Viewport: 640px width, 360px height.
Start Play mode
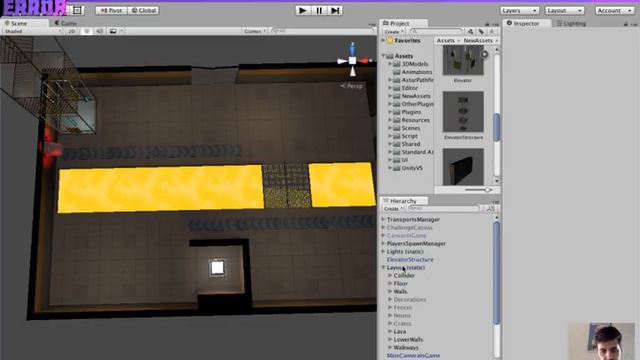tap(302, 11)
